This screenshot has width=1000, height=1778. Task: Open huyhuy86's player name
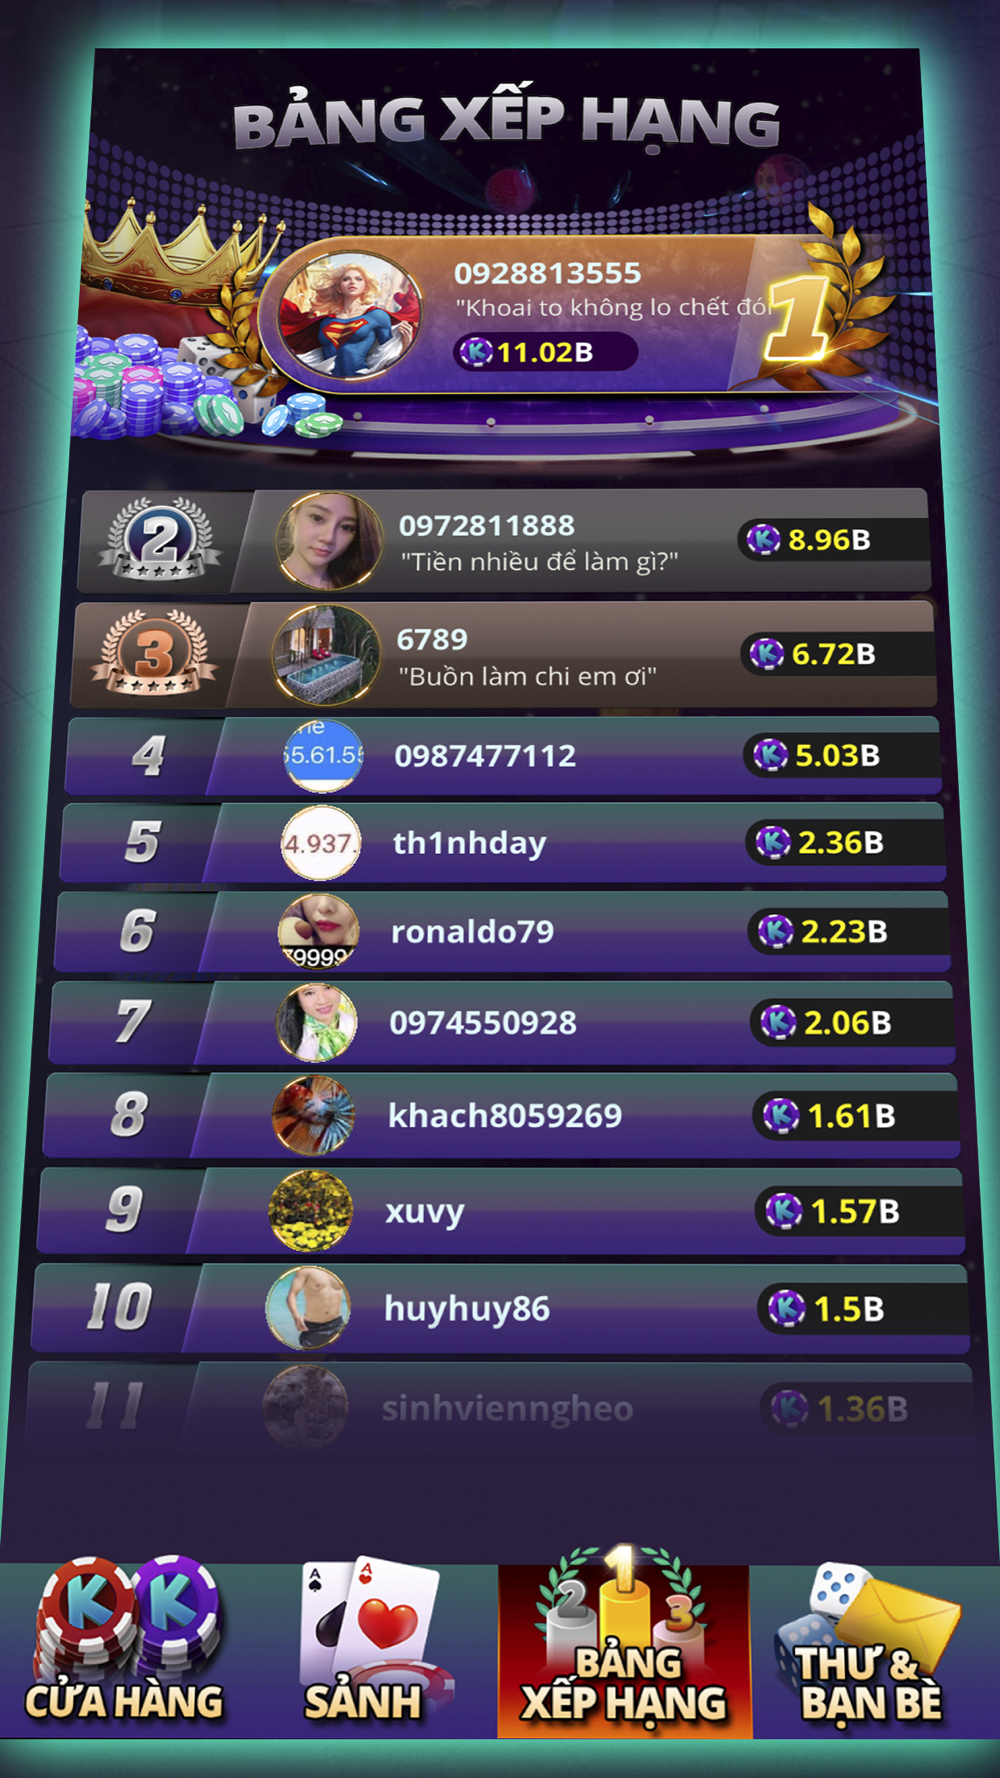(x=467, y=1308)
